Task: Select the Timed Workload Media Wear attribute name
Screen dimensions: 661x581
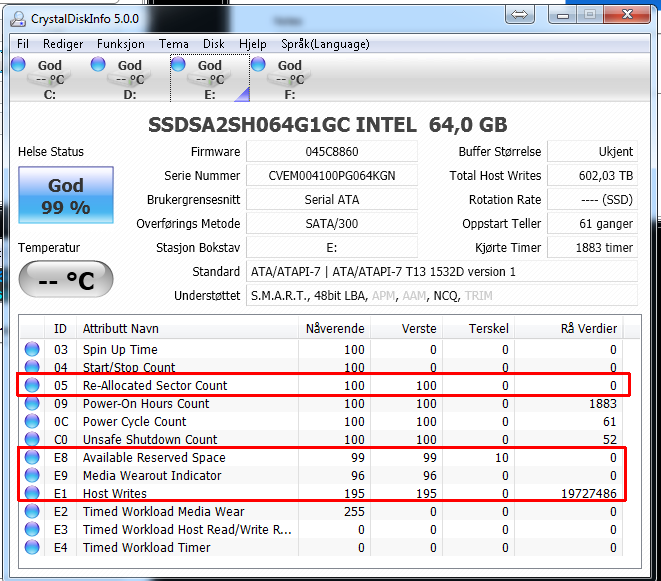Action: 164,511
